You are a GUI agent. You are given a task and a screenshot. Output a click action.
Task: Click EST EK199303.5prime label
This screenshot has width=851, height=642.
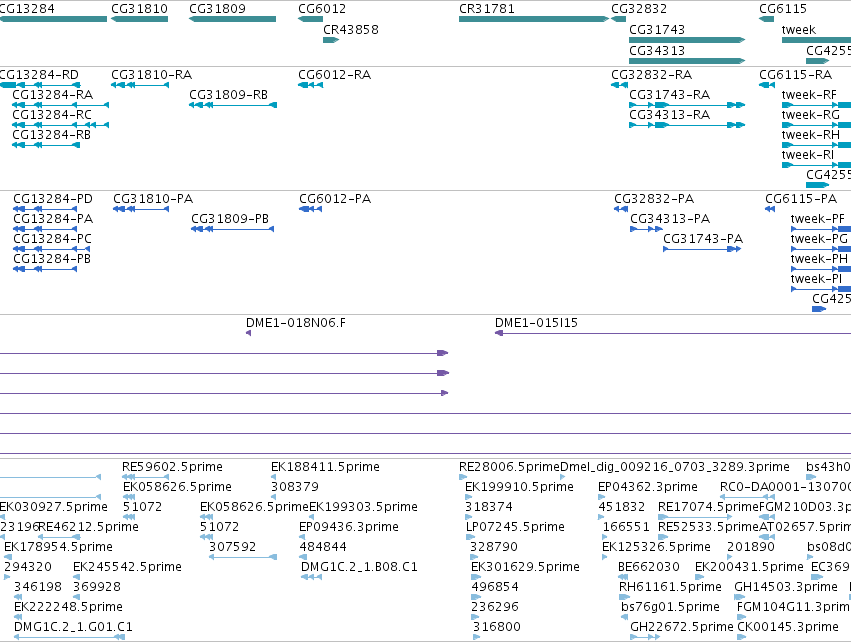pyautogui.click(x=363, y=507)
